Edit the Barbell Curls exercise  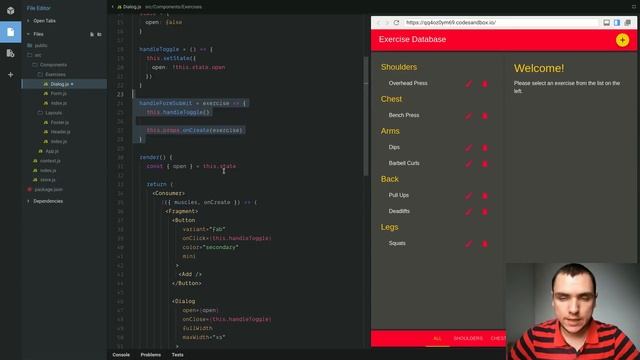coord(469,164)
